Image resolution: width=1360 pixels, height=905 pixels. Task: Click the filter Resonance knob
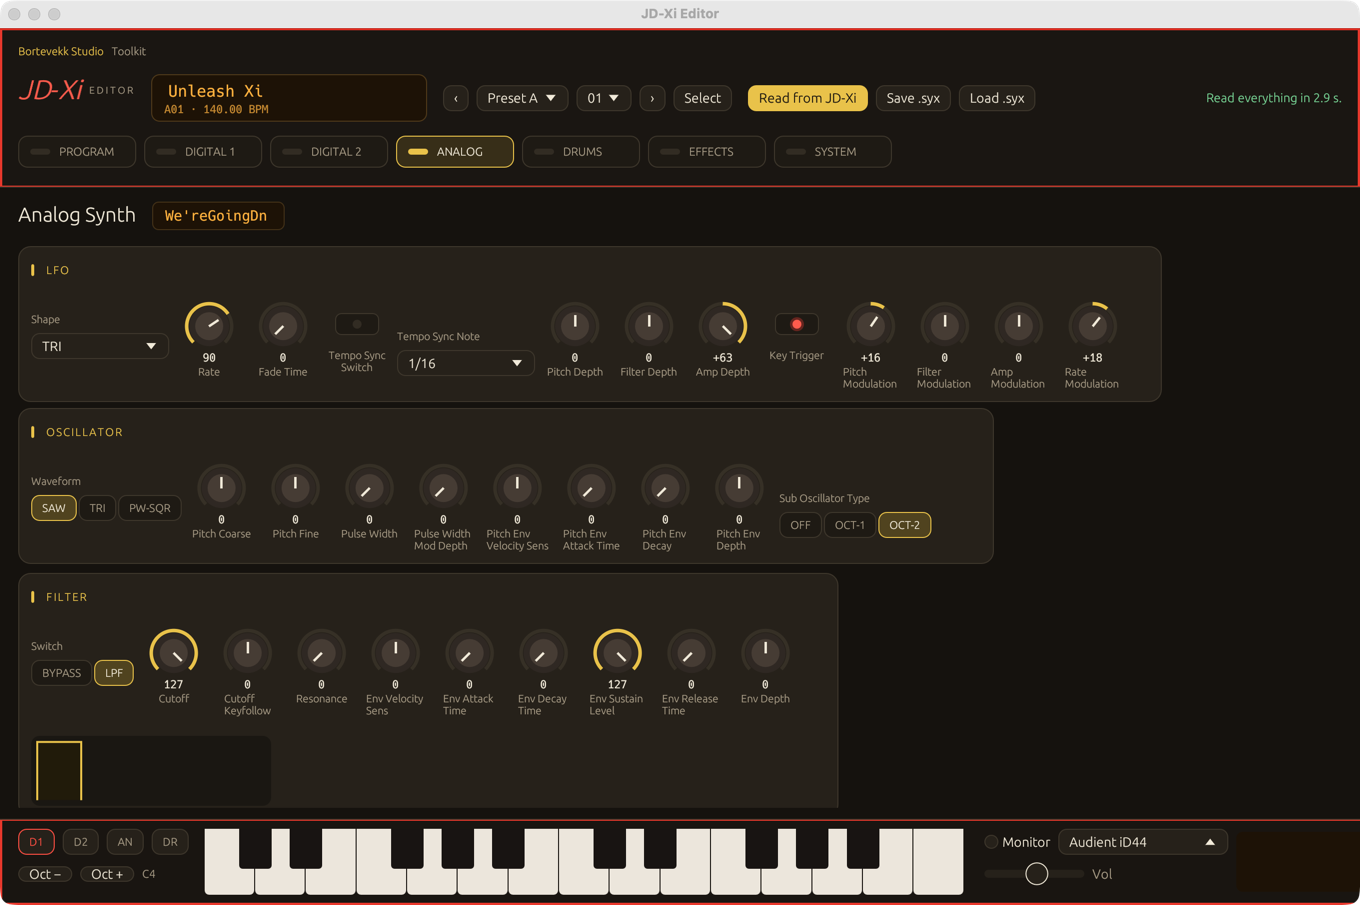321,653
